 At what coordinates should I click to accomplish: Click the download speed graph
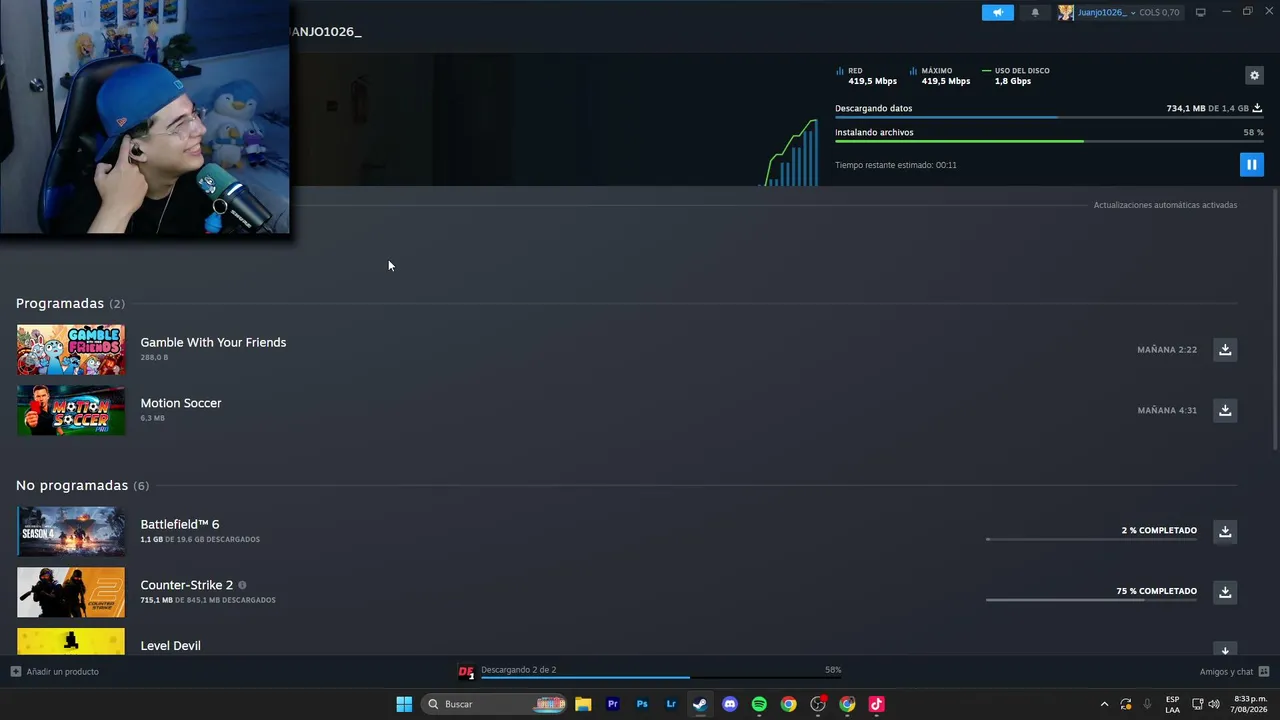(x=791, y=152)
